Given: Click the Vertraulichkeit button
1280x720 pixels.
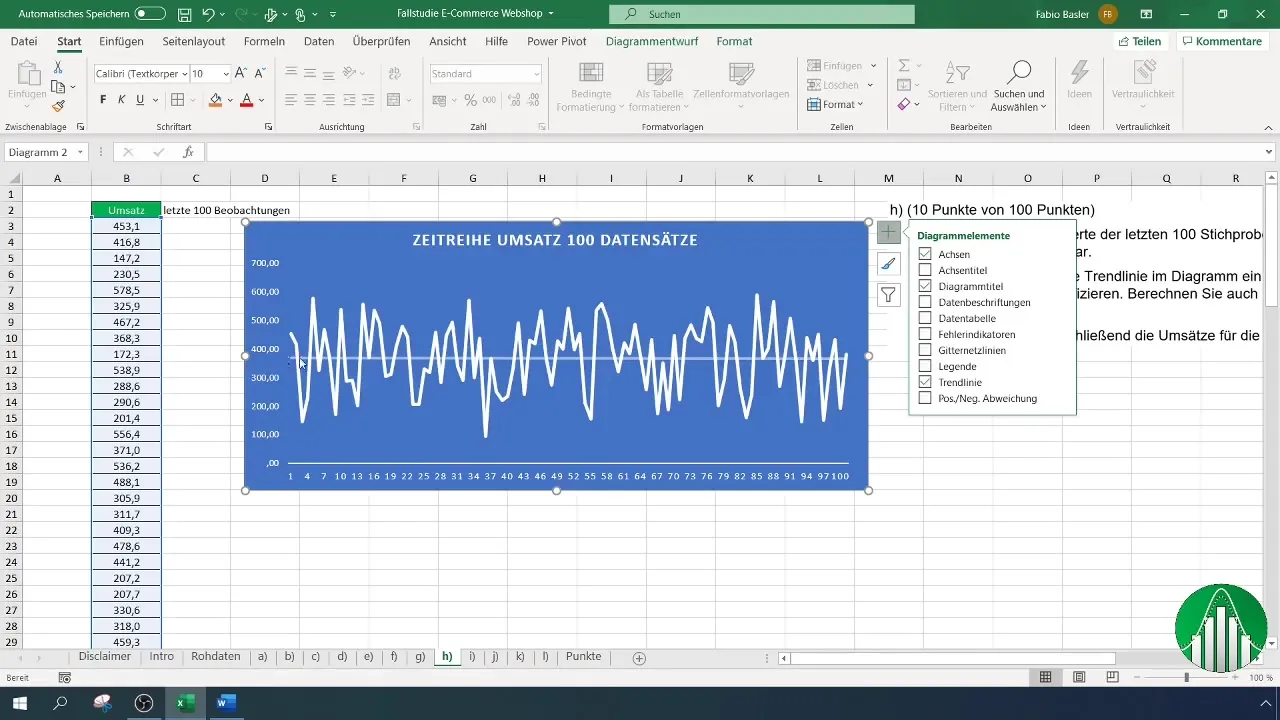Looking at the screenshot, I should click(1142, 80).
